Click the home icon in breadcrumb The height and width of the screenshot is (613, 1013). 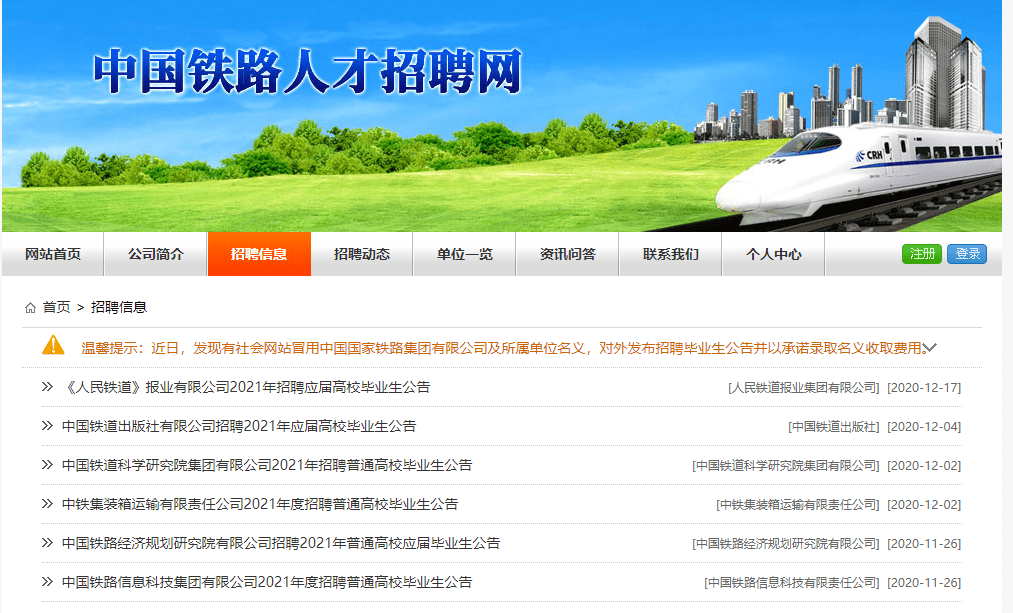[30, 308]
